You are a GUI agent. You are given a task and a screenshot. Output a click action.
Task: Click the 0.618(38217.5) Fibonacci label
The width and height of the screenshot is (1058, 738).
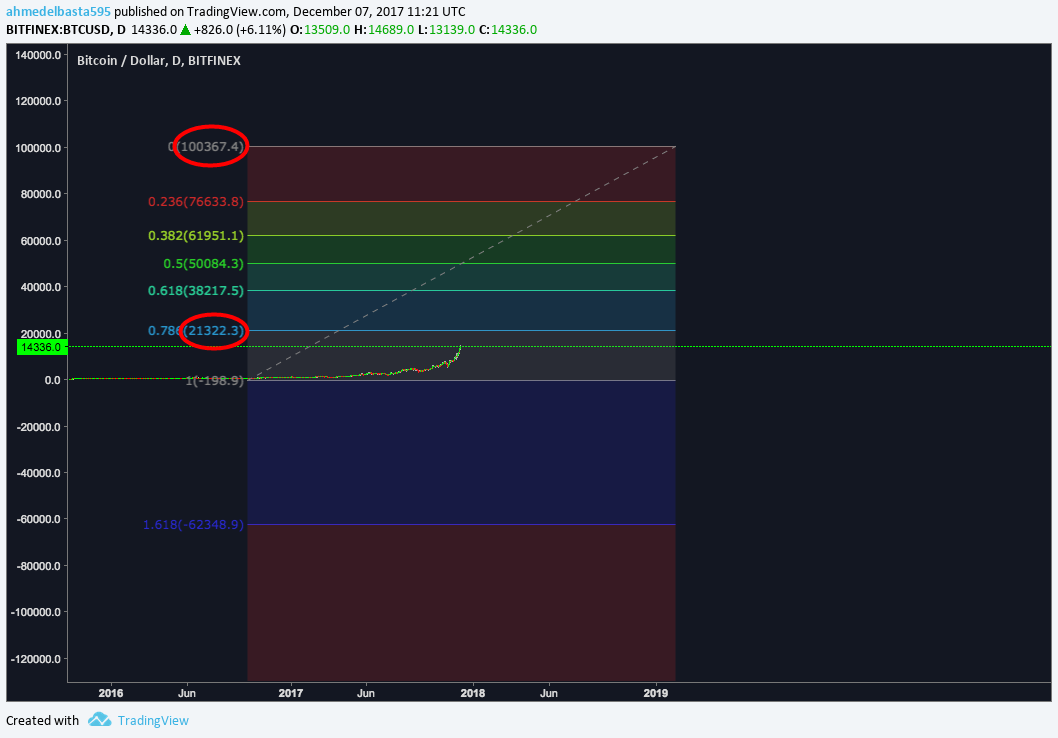pyautogui.click(x=196, y=291)
